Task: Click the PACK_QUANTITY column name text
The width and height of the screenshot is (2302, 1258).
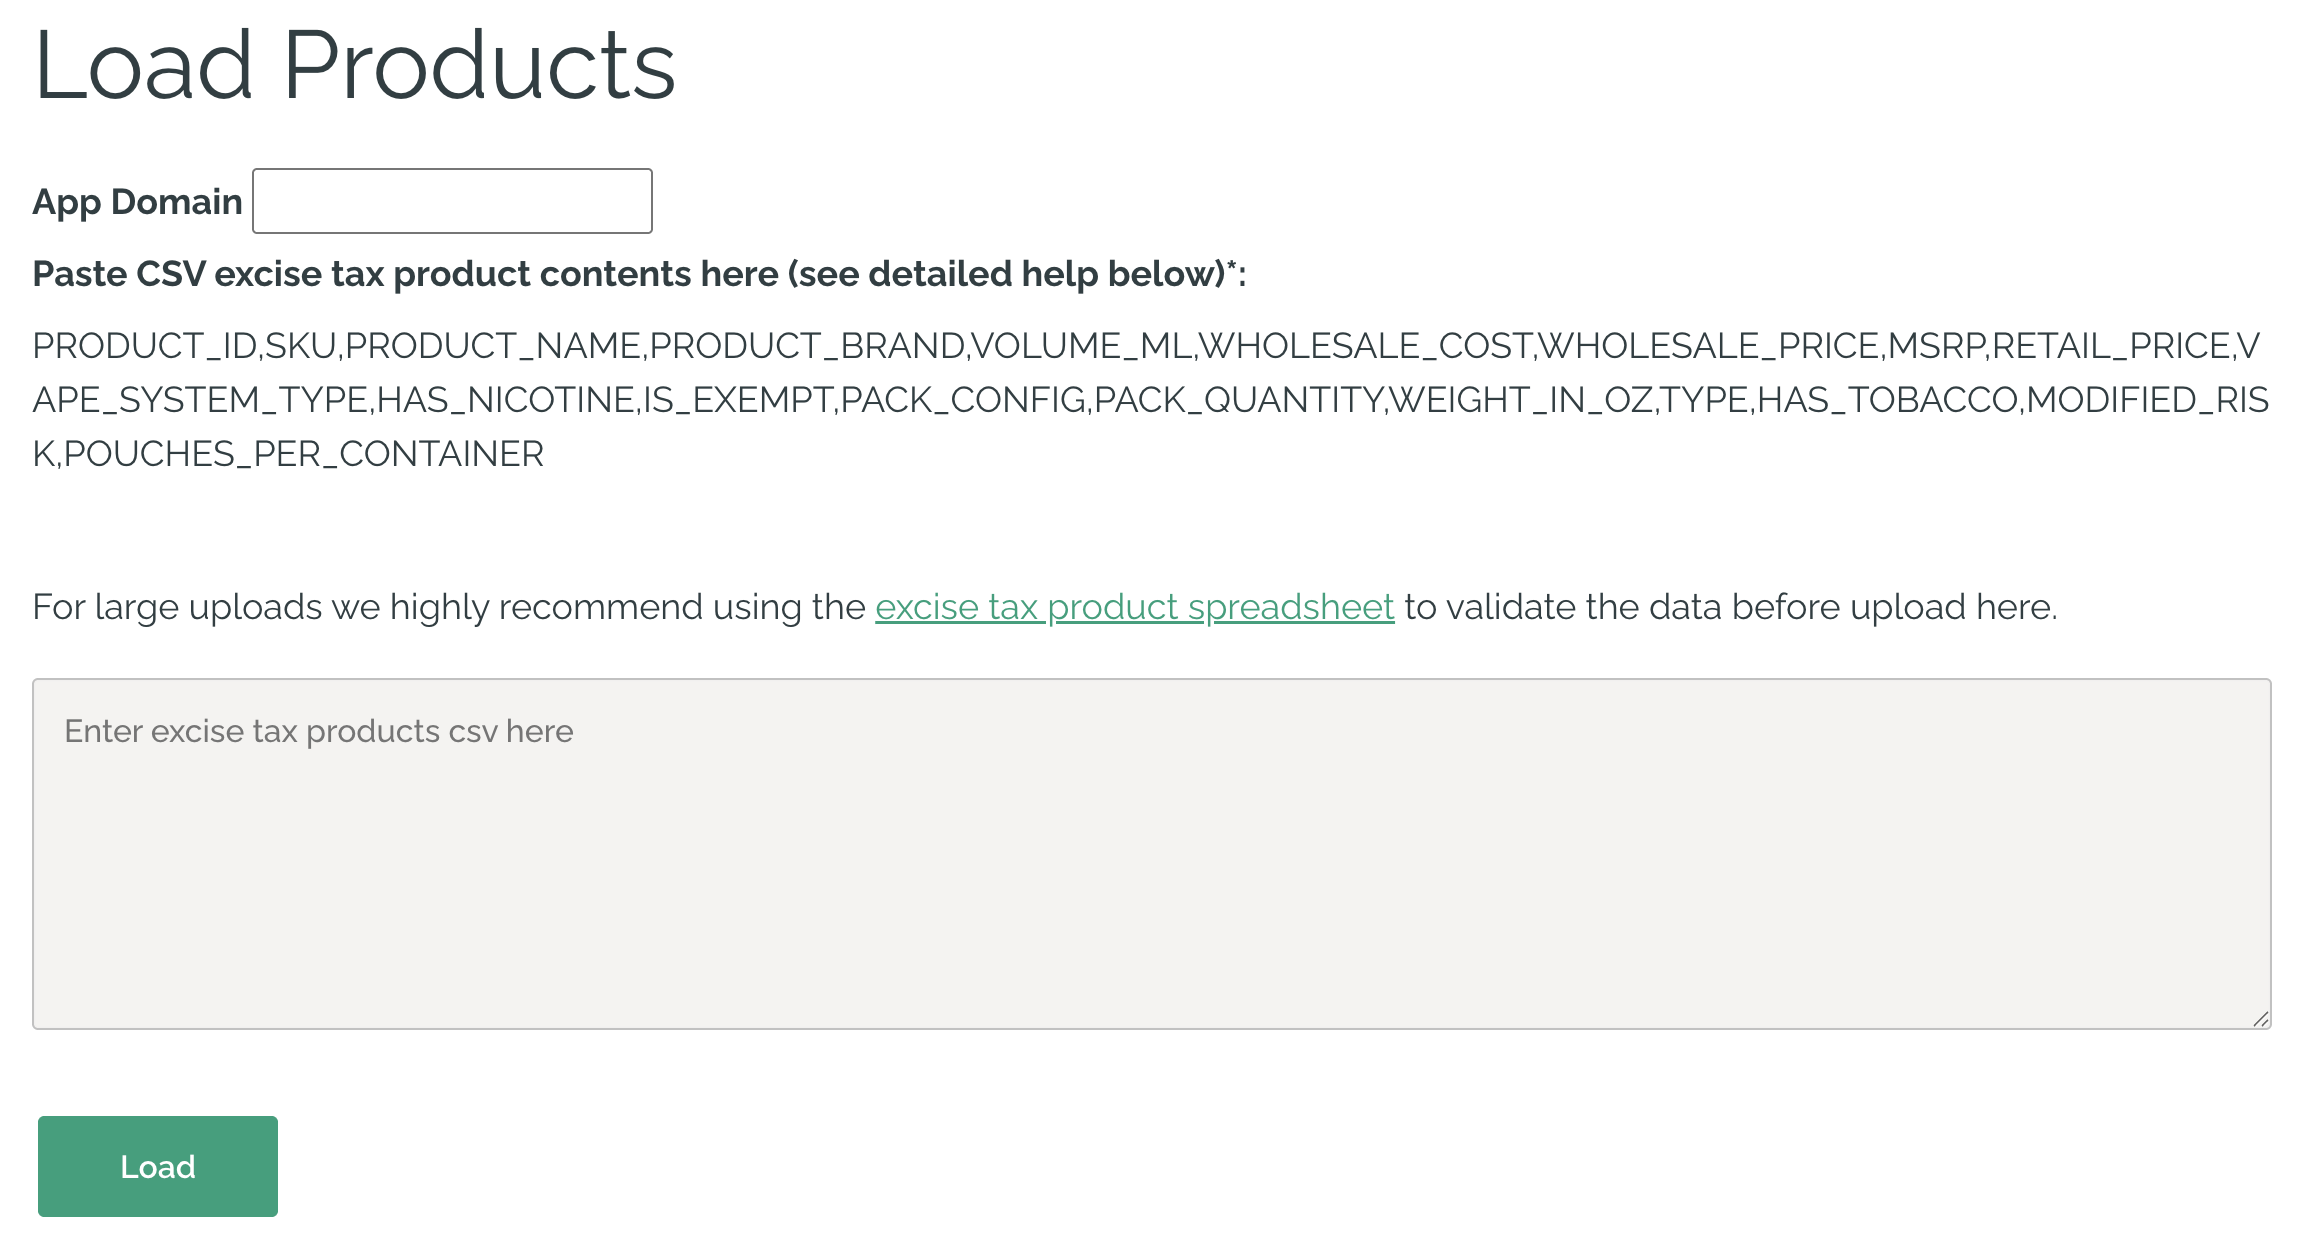Action: [1238, 400]
